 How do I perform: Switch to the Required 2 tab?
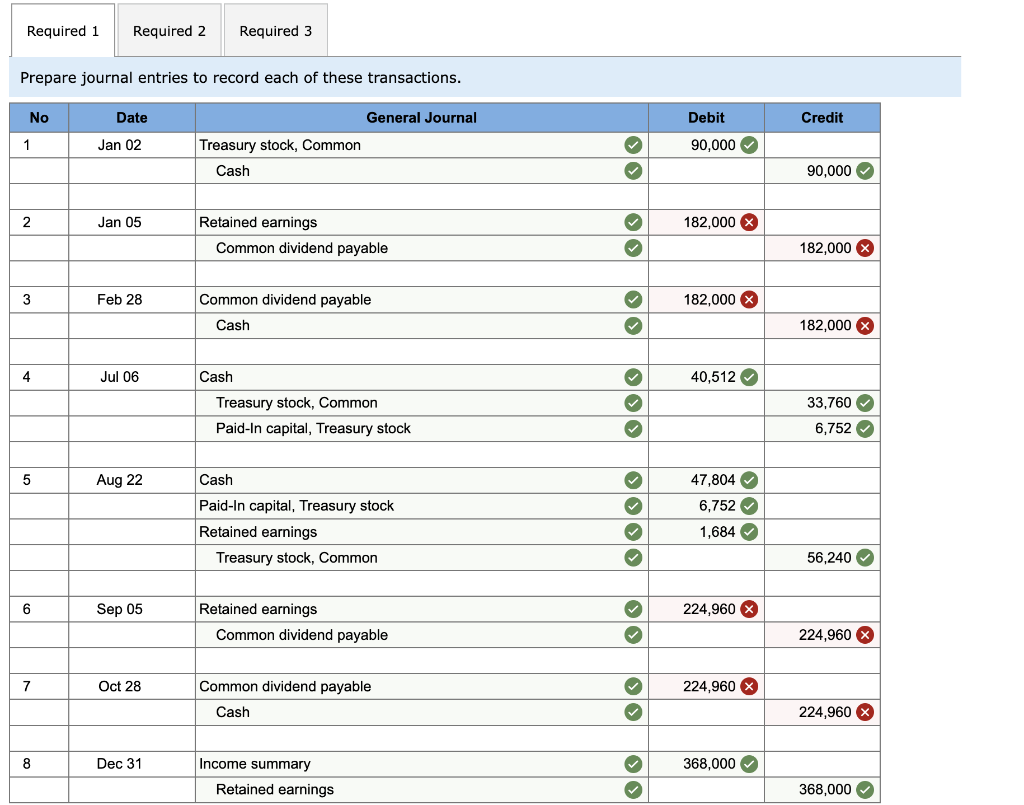coord(169,30)
